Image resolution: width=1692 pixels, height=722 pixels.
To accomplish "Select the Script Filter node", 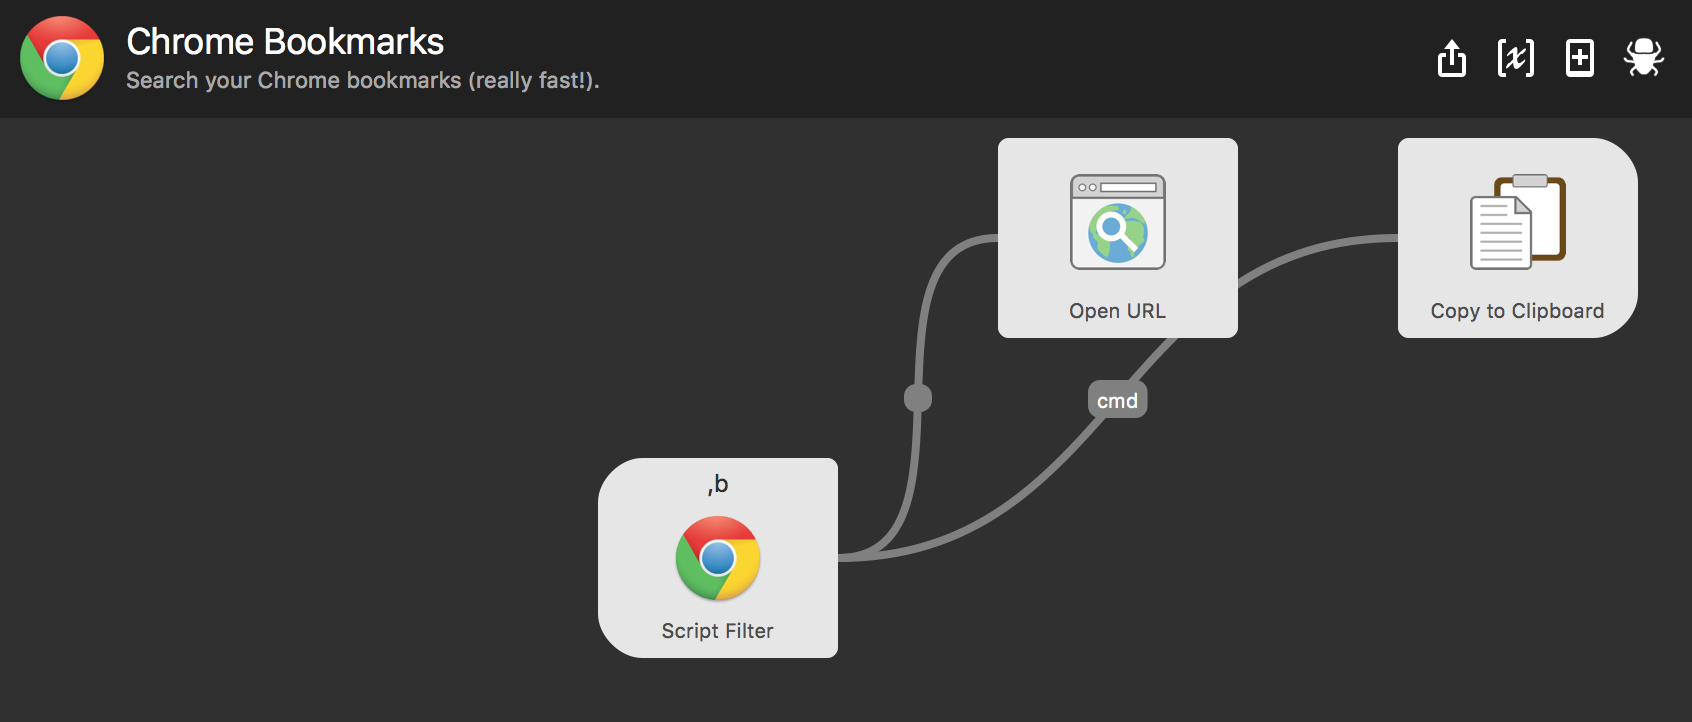I will pos(718,558).
